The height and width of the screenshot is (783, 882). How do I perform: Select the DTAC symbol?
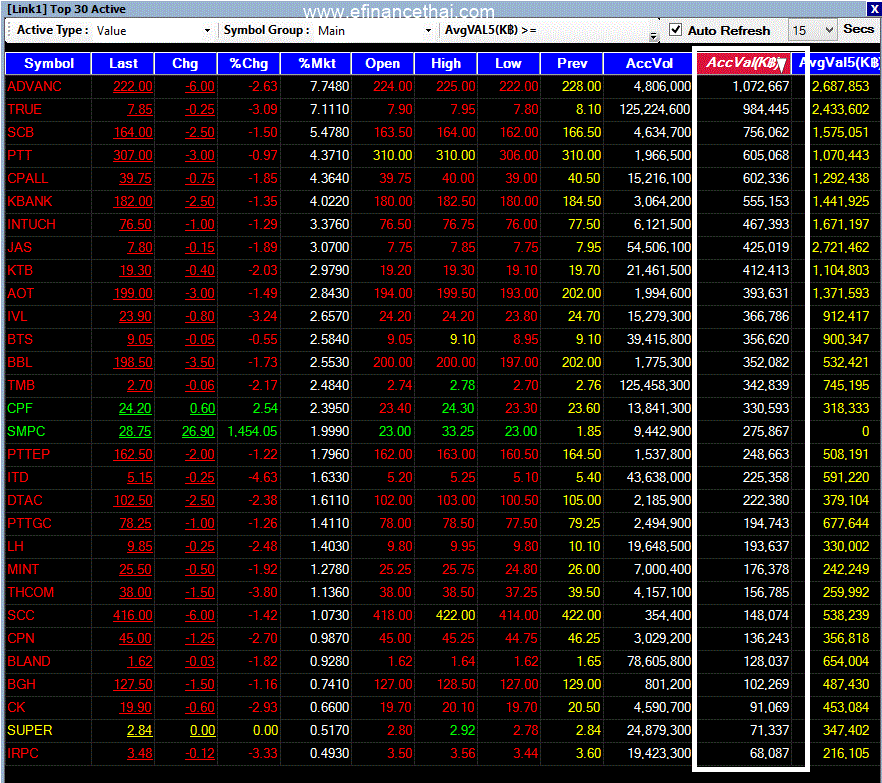click(x=25, y=501)
